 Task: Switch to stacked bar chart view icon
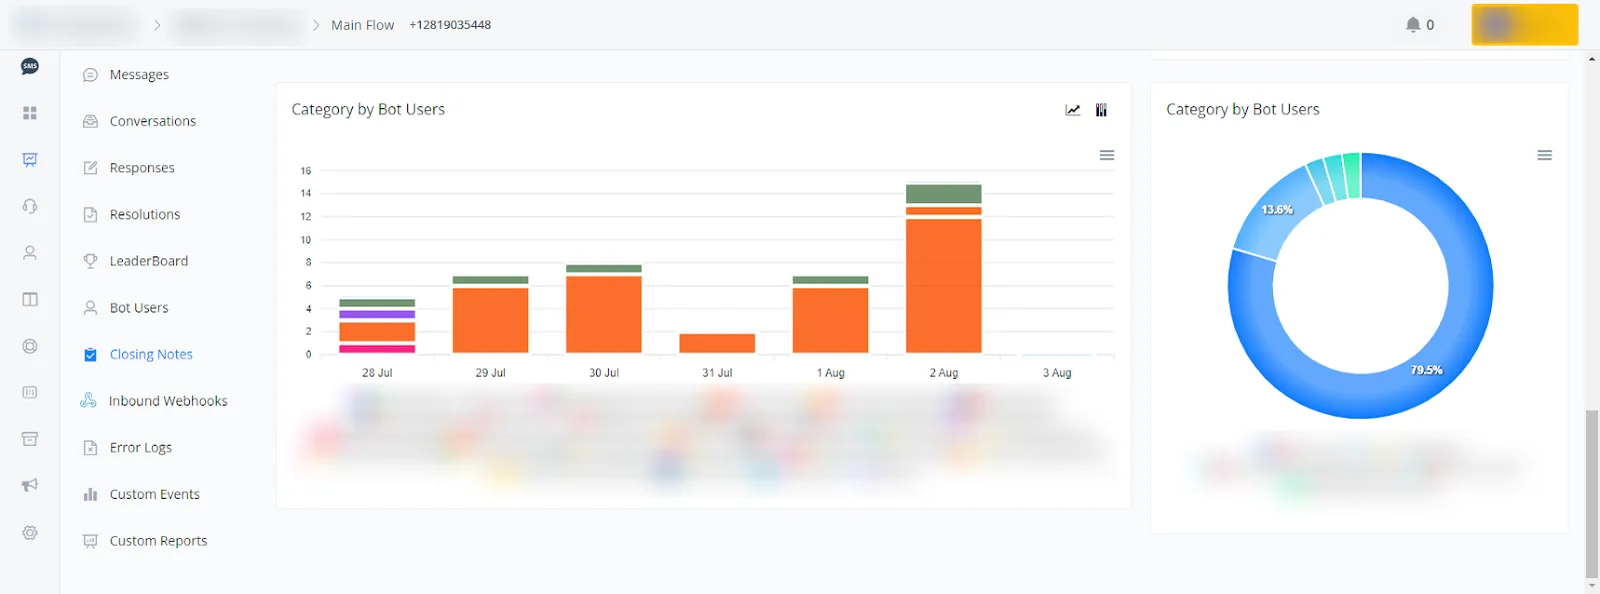tap(1101, 110)
